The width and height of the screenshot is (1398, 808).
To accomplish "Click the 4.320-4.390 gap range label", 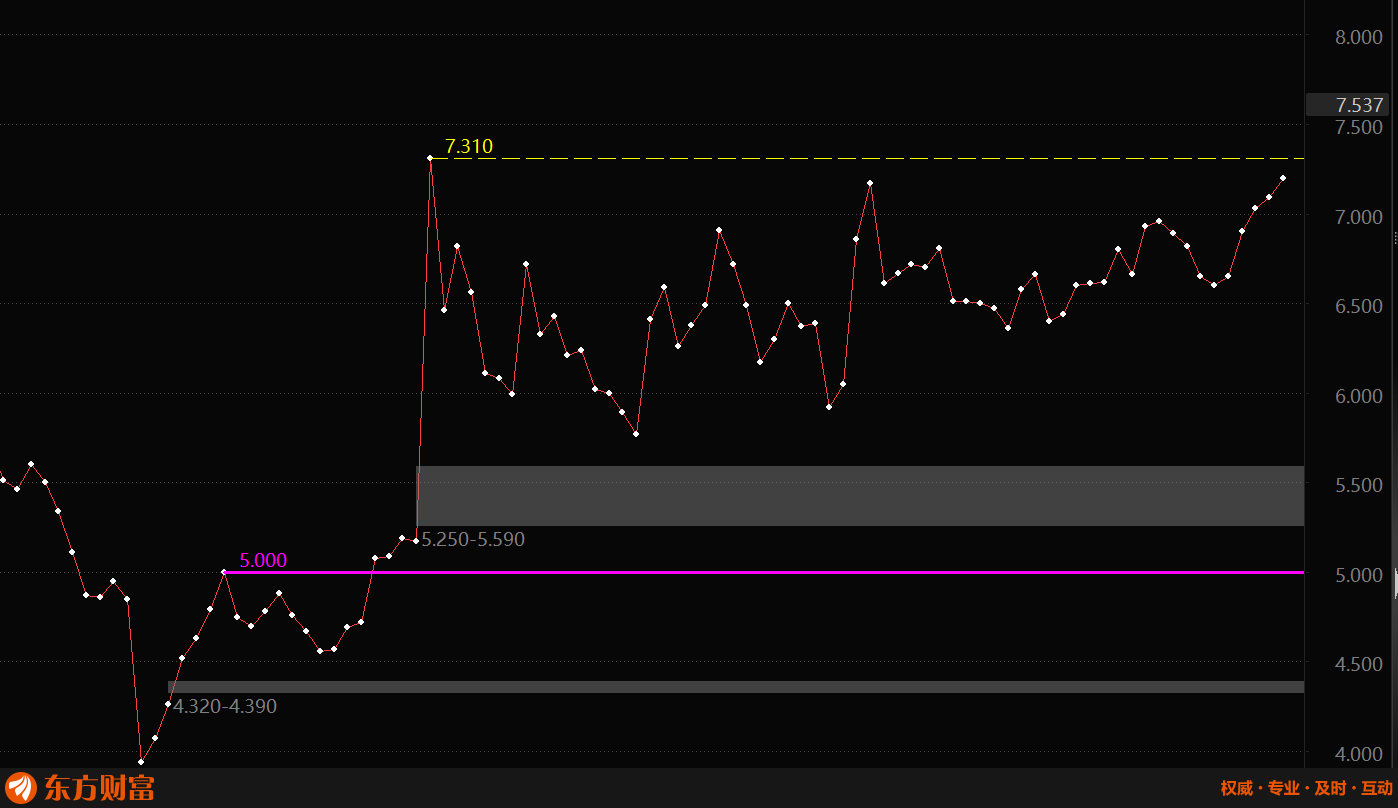I will coord(225,707).
